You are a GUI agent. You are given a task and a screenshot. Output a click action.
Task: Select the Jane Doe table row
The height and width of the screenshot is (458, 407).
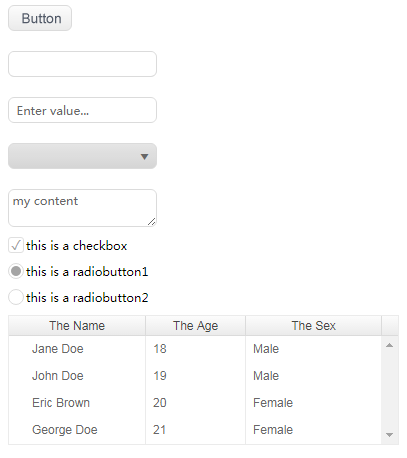pos(195,349)
